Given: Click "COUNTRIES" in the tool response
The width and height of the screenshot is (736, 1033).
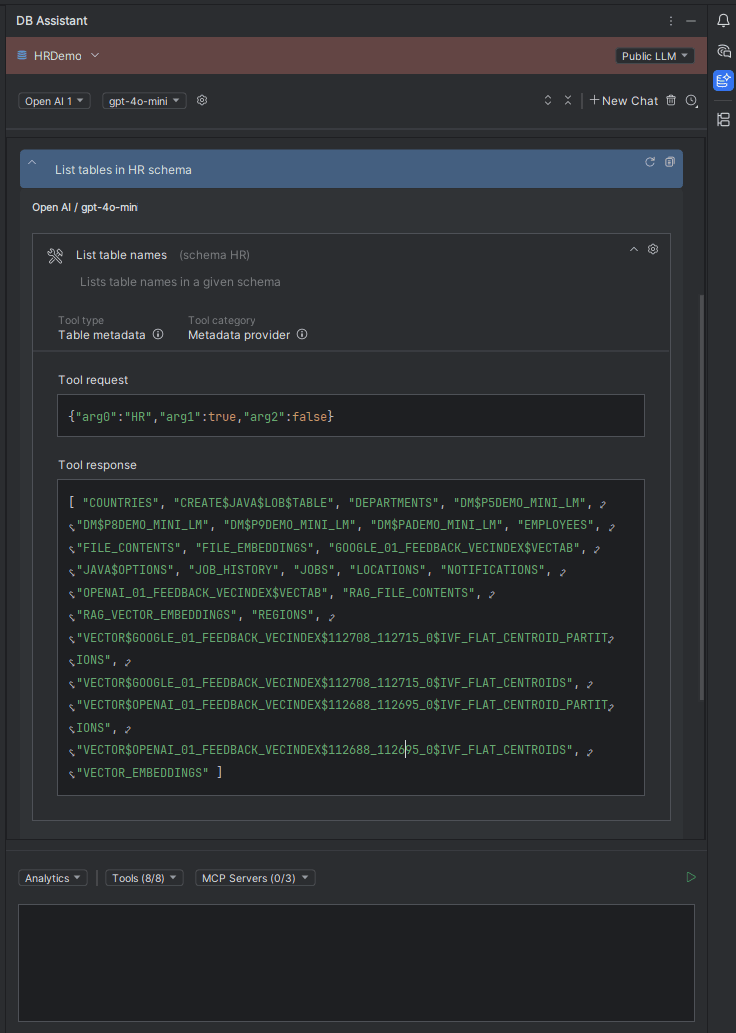Looking at the screenshot, I should click(x=121, y=503).
